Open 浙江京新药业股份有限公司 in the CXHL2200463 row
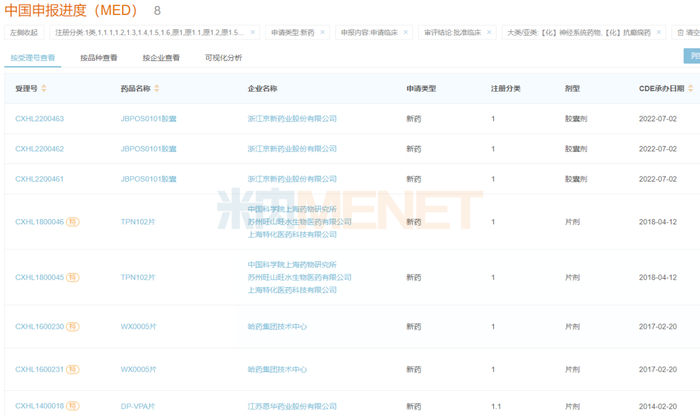This screenshot has height=417, width=700. pos(292,119)
